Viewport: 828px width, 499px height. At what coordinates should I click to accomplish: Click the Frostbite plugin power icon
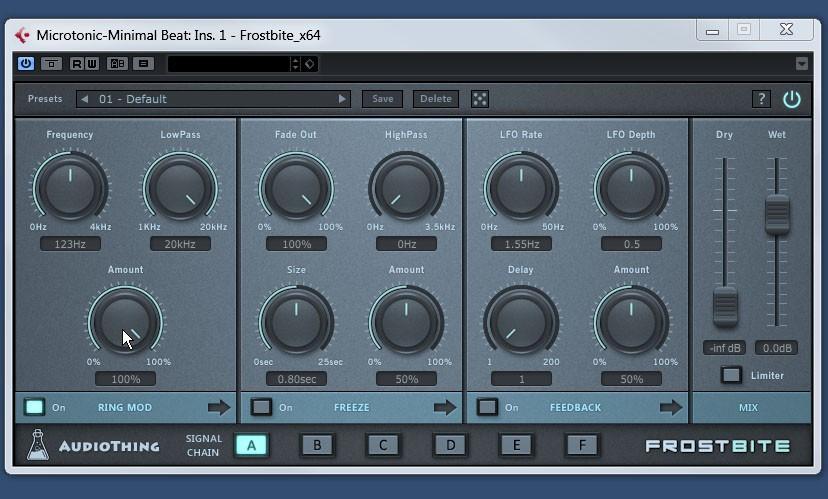click(791, 99)
